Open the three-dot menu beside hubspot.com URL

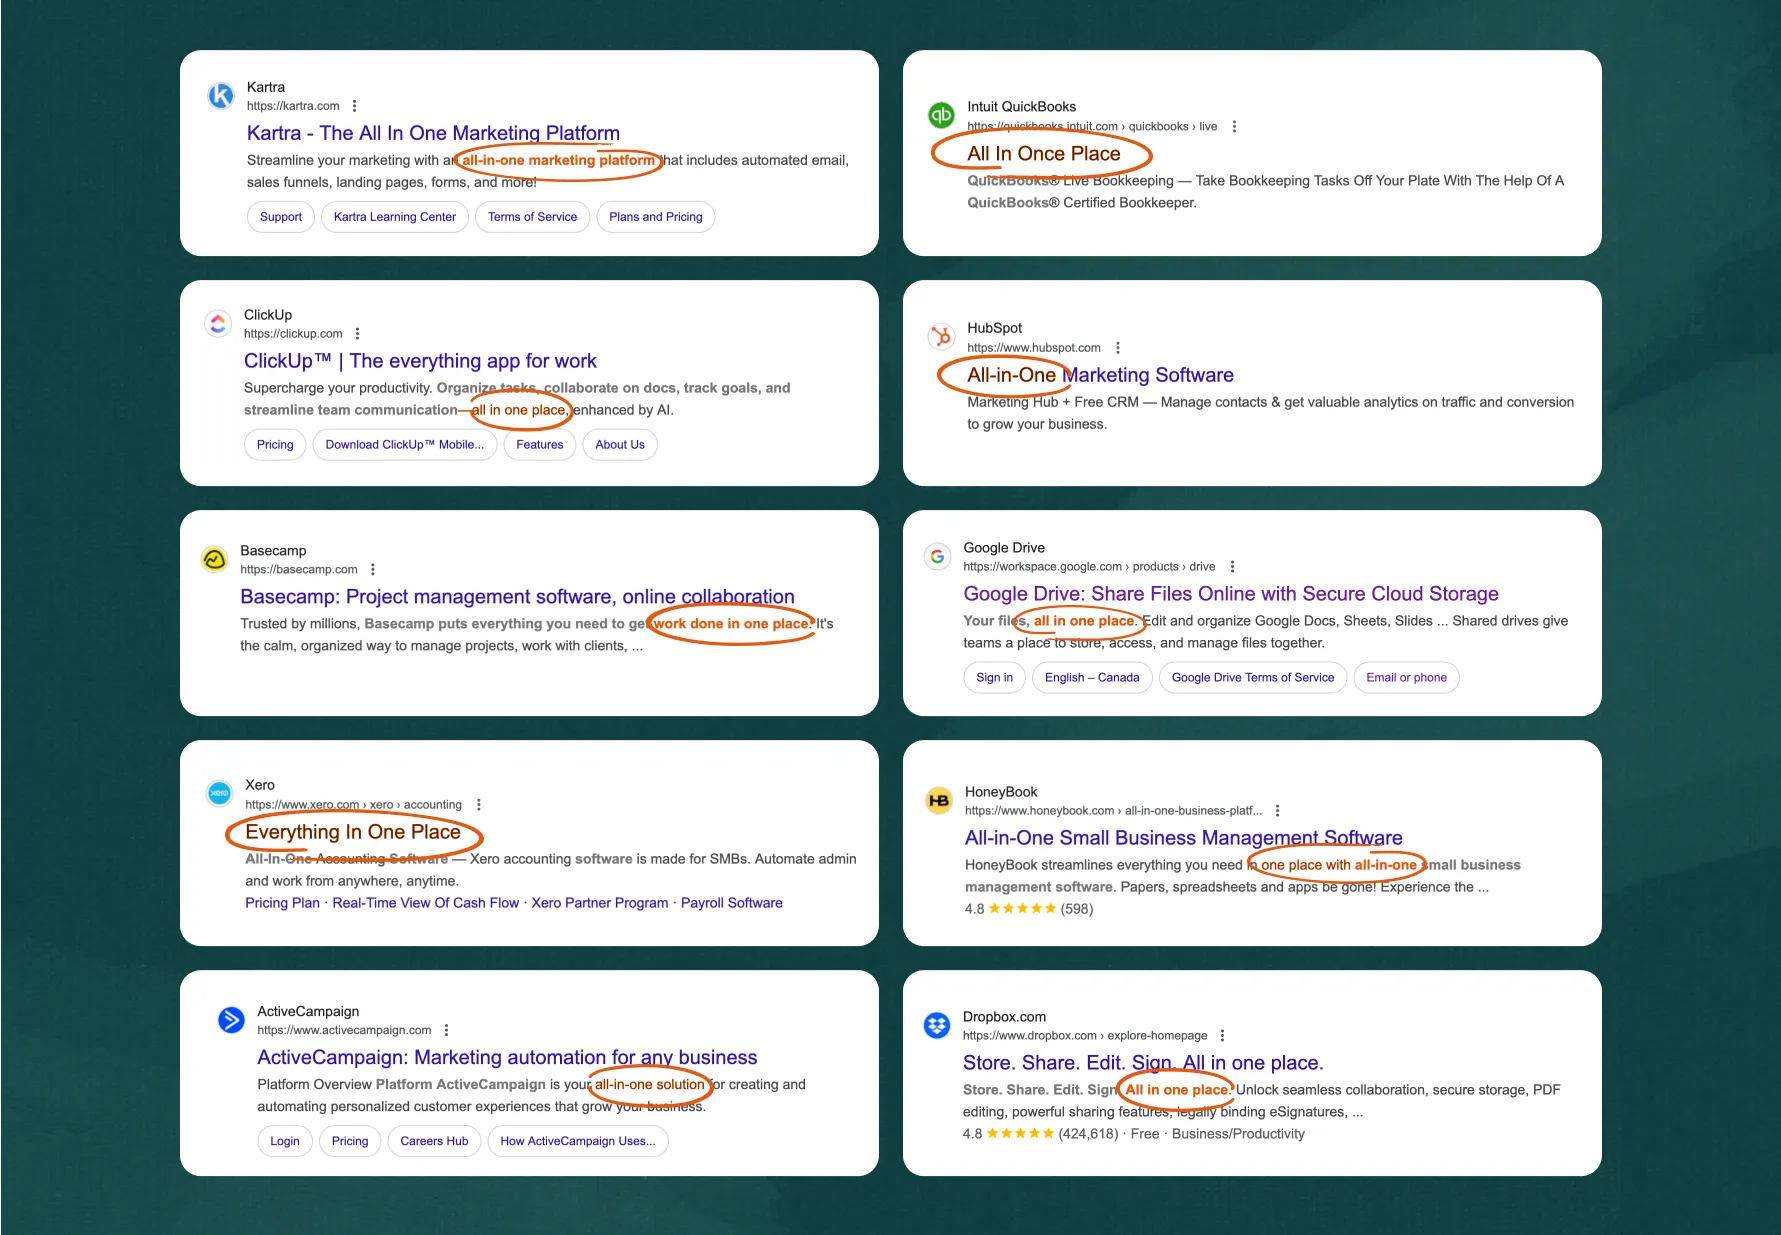pyautogui.click(x=1117, y=348)
